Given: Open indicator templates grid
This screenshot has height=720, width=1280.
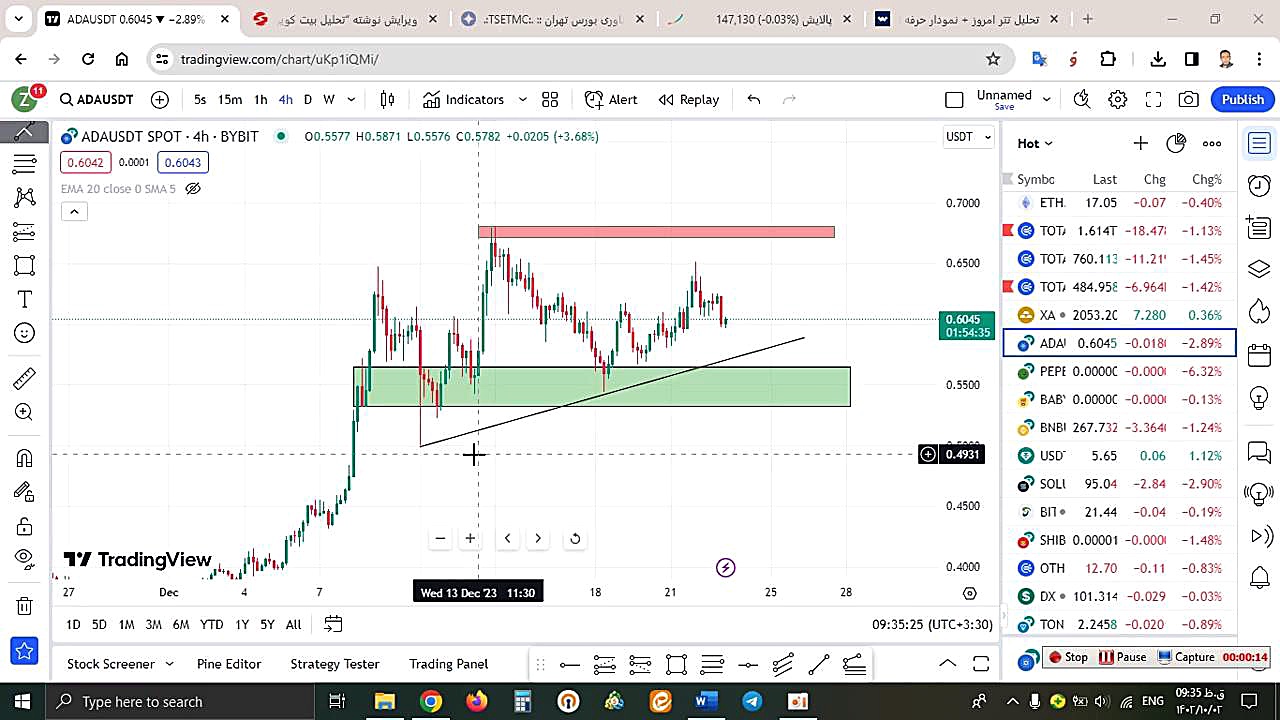Looking at the screenshot, I should click(550, 99).
